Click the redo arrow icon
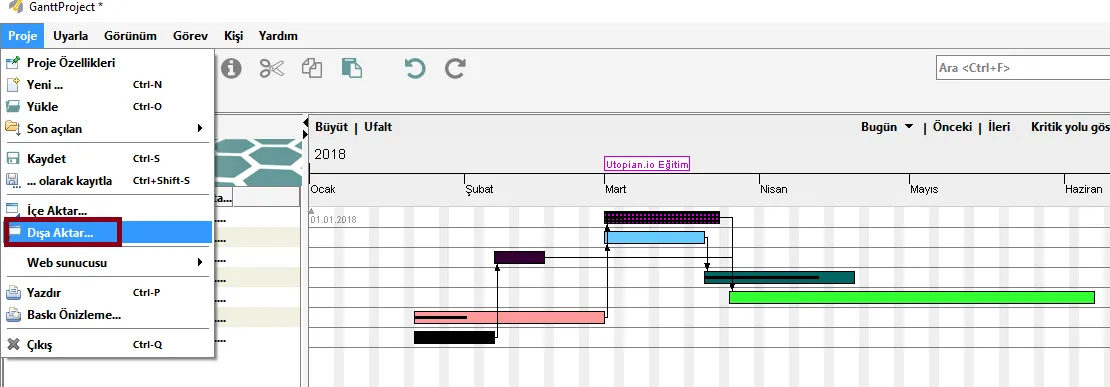 [455, 68]
